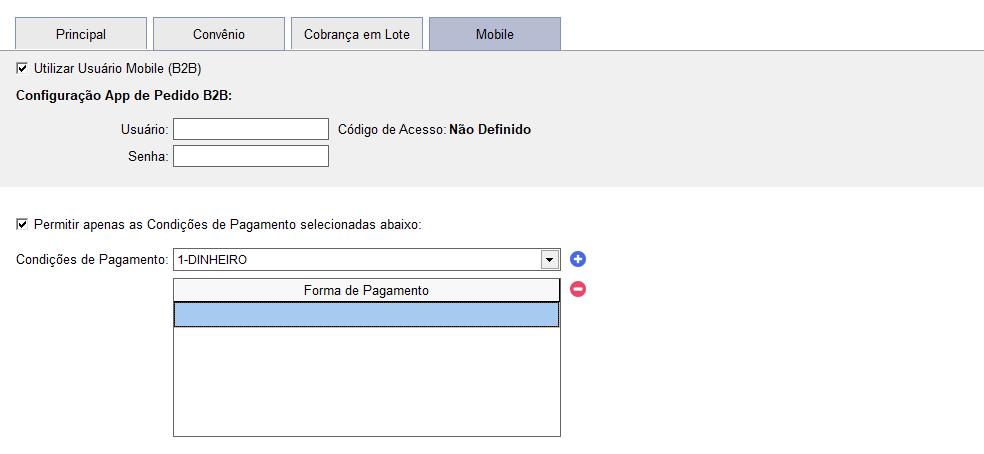Click the Configuração App de Pedido B2B heading
The width and height of the screenshot is (984, 454).
(x=124, y=96)
